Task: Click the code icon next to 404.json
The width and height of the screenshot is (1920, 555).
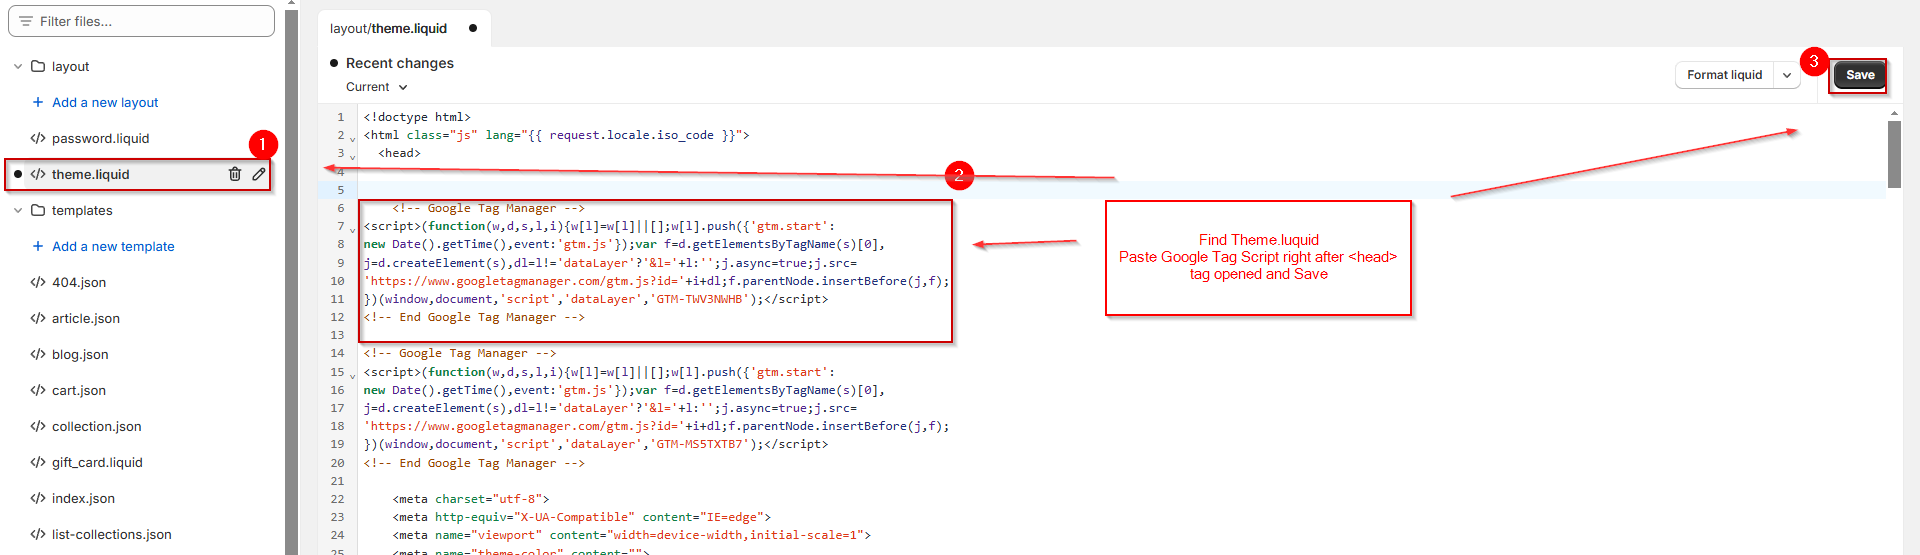Action: pyautogui.click(x=38, y=282)
